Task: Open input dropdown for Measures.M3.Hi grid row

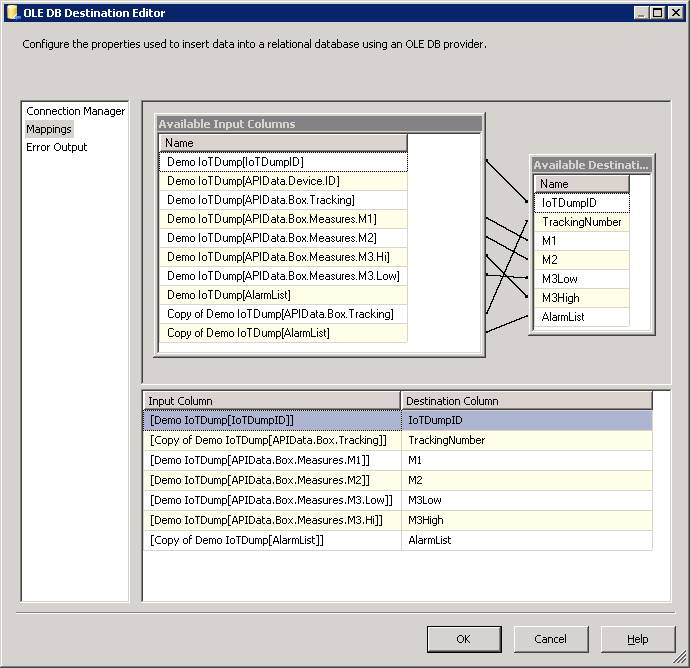Action: pyautogui.click(x=272, y=520)
